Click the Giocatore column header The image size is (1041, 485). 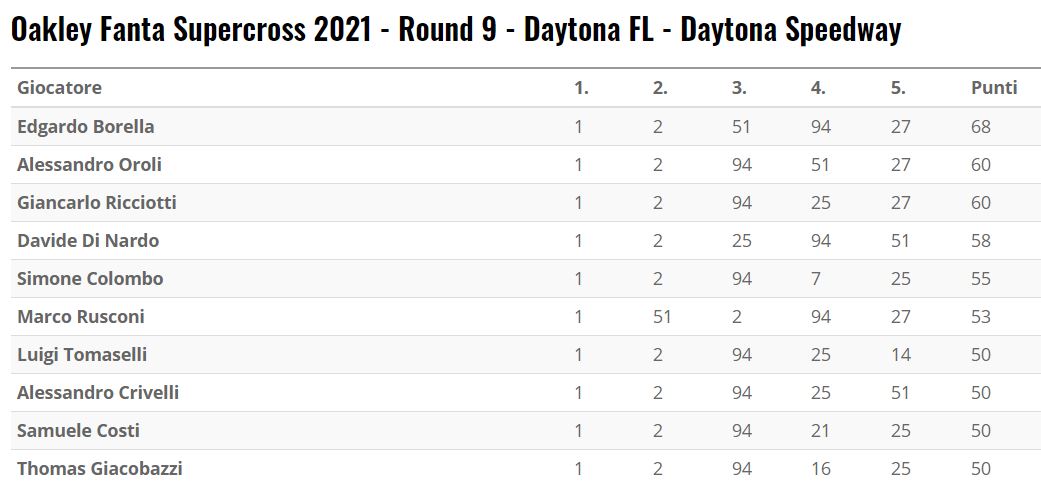coord(59,88)
